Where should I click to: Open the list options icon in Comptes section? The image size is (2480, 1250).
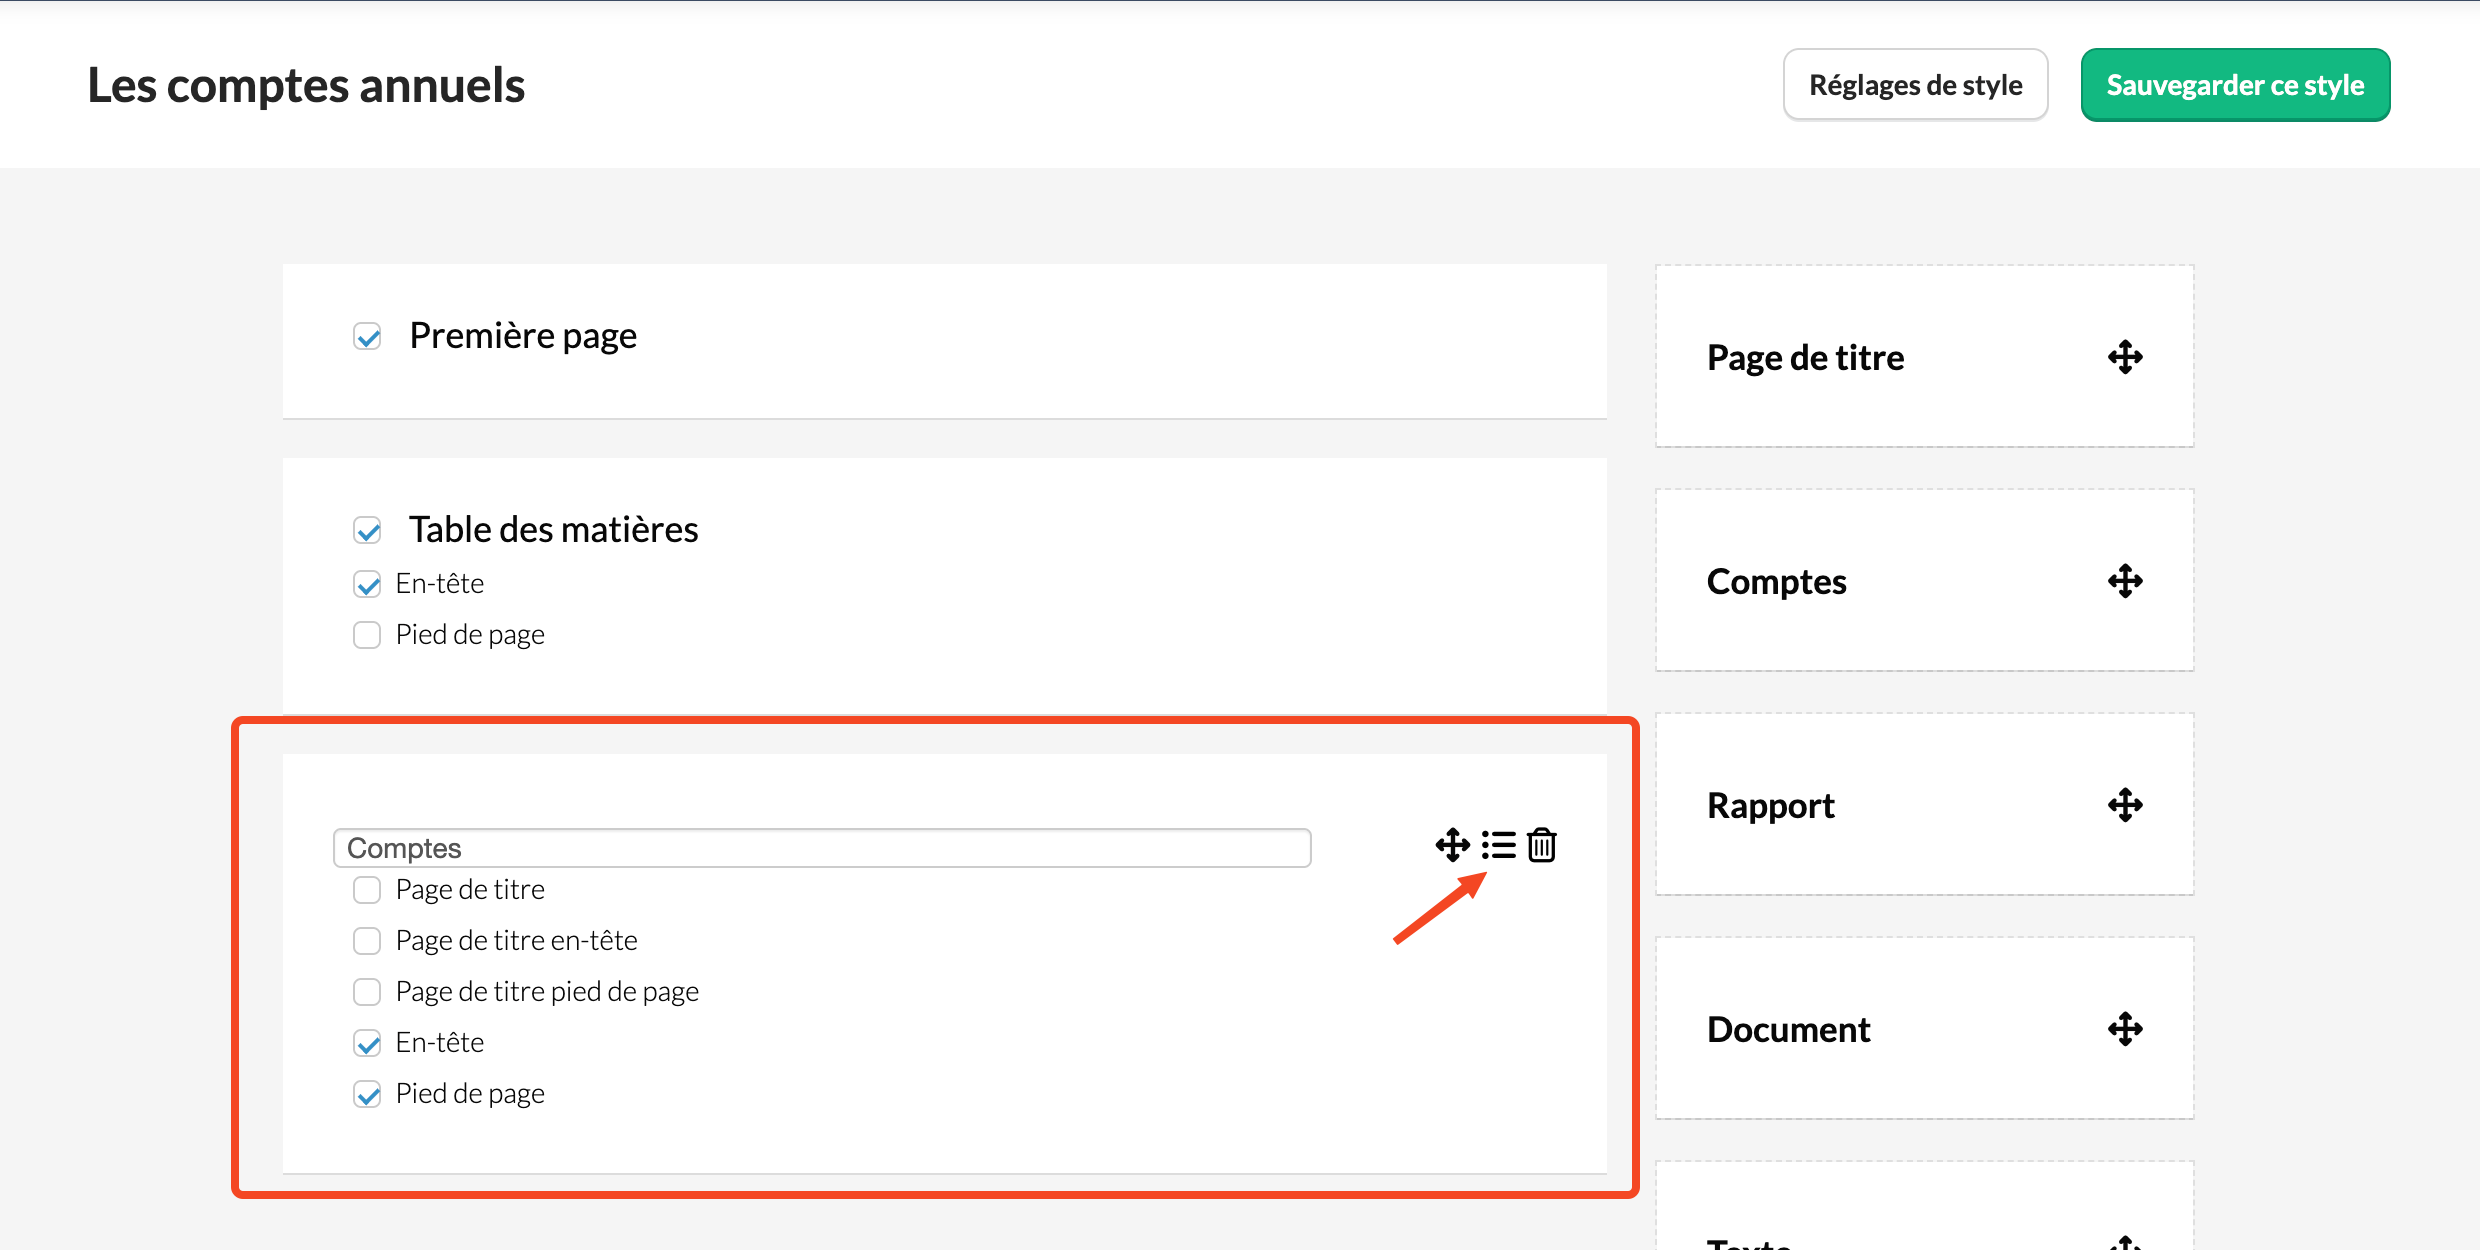tap(1498, 845)
